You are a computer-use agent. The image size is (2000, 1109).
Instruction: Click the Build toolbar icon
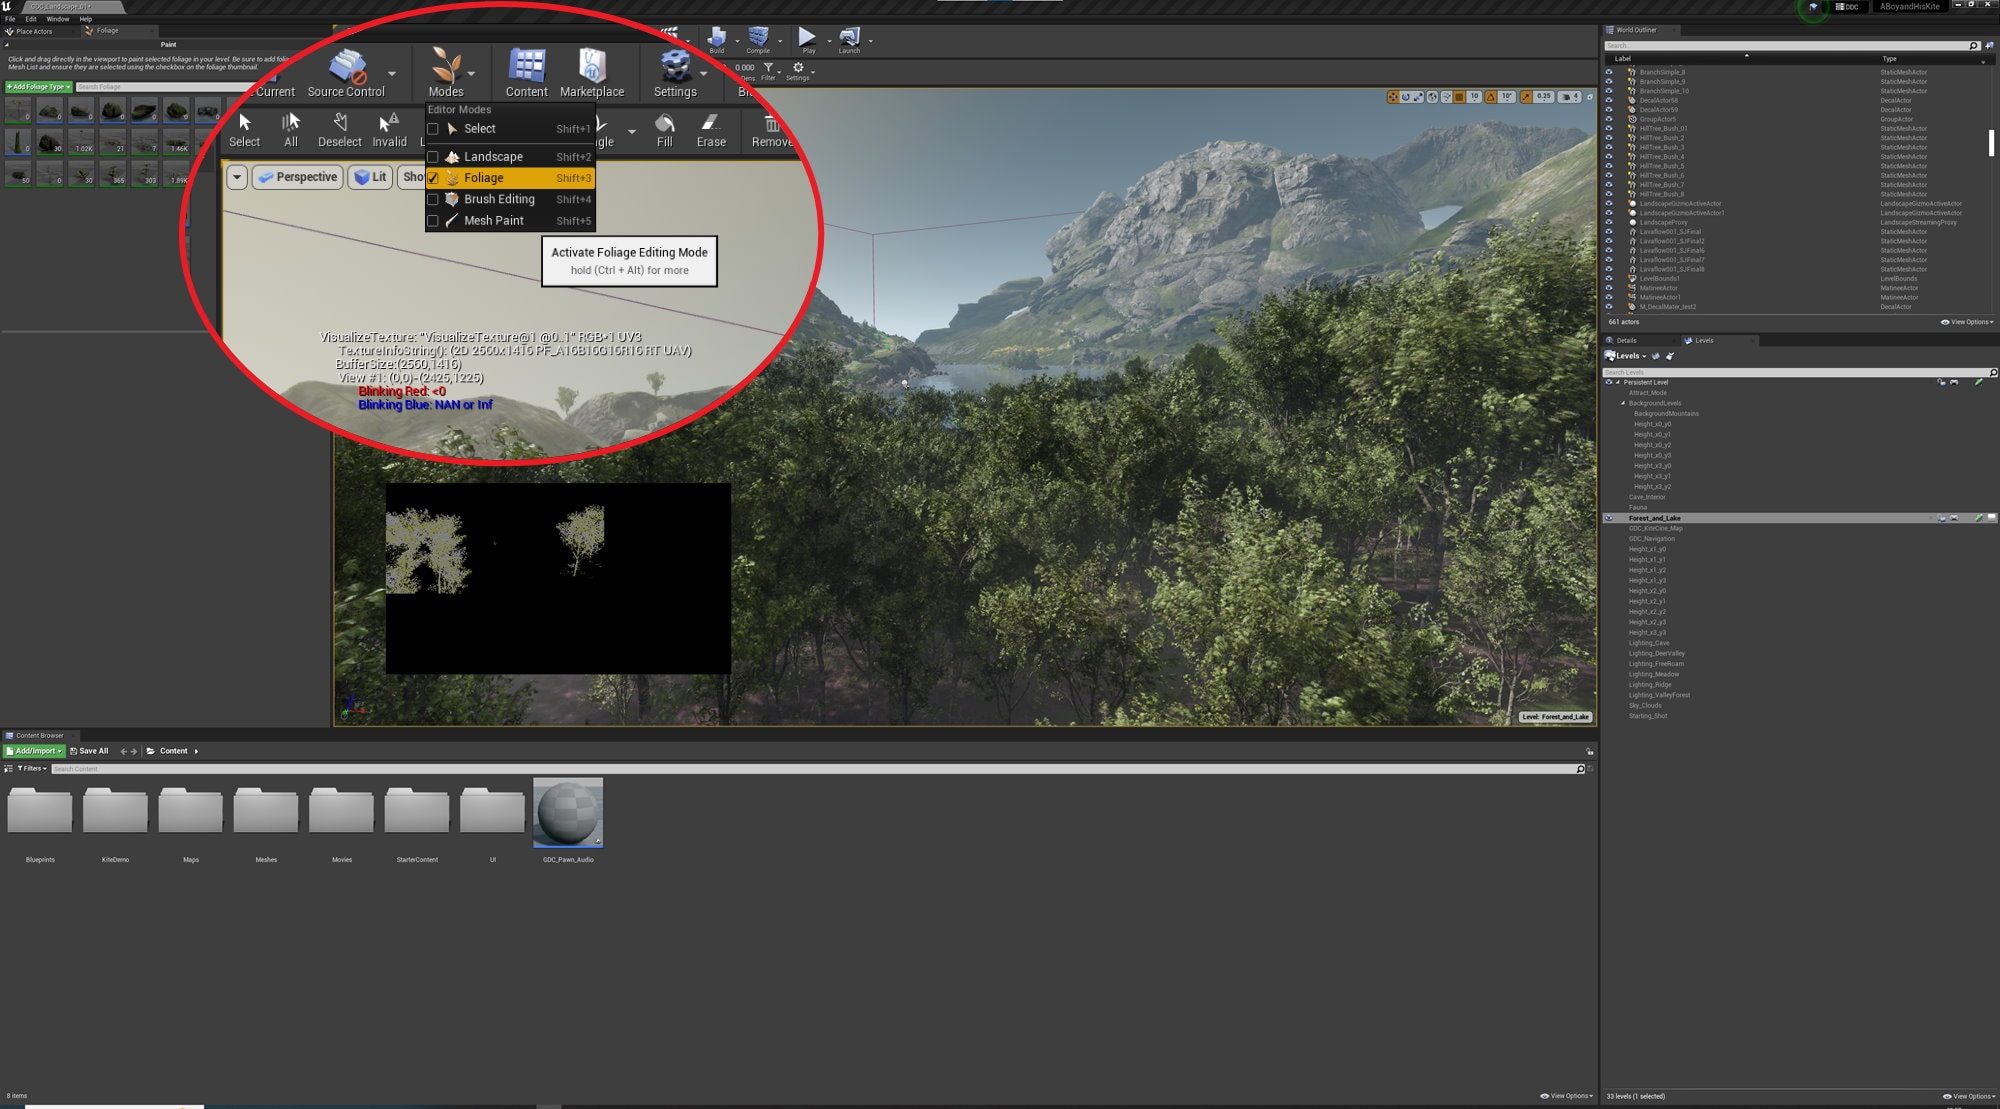(x=717, y=38)
